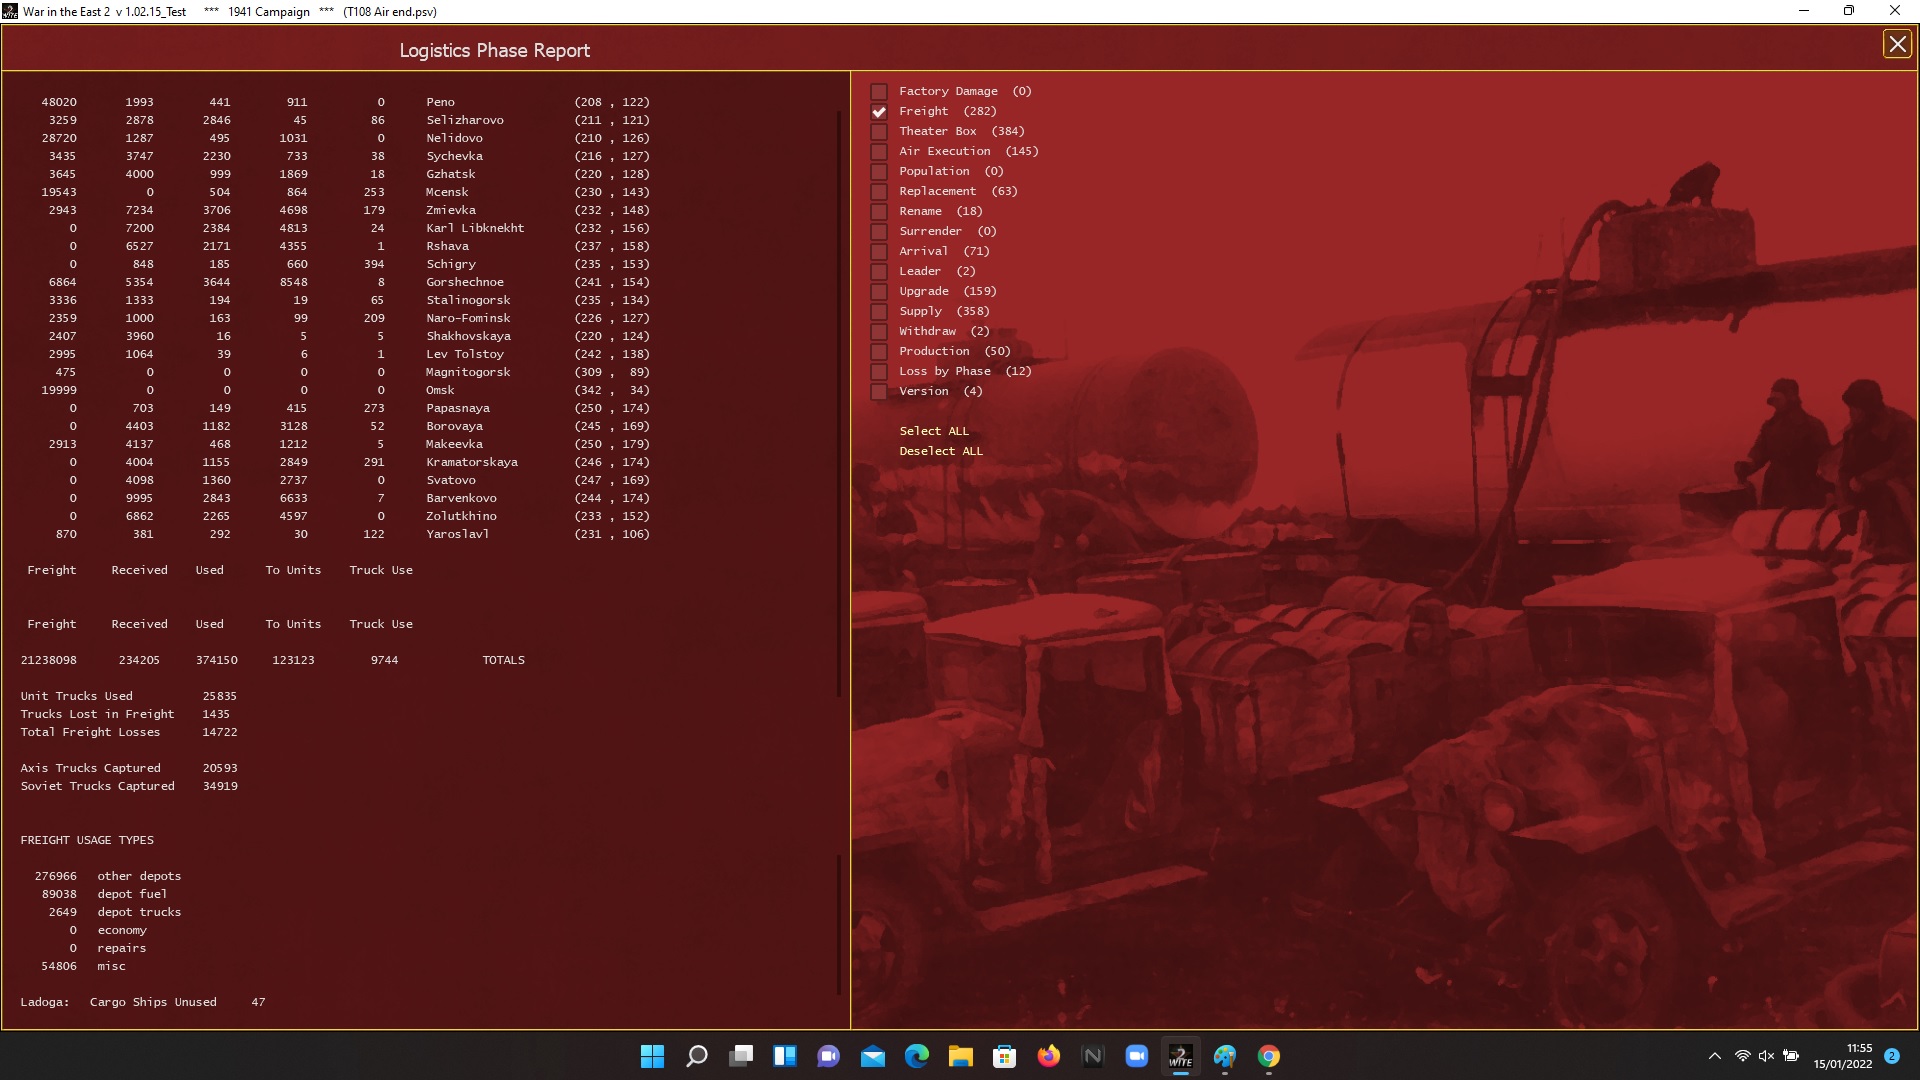
Task: Enable the Factory Damage checkbox
Action: (x=879, y=92)
